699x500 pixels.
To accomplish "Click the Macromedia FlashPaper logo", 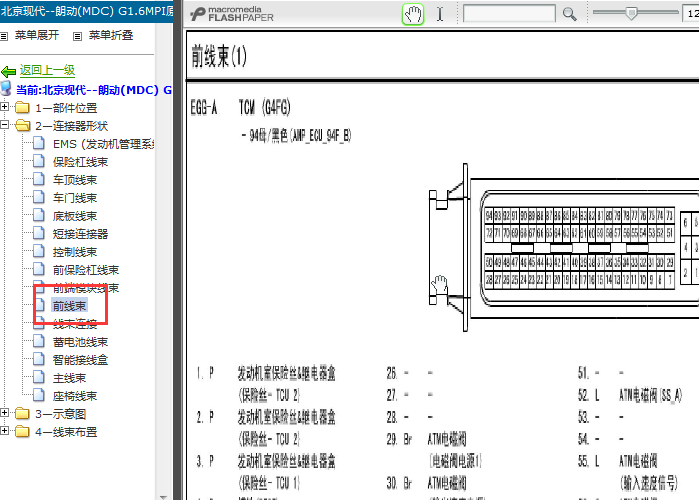I will pos(232,14).
